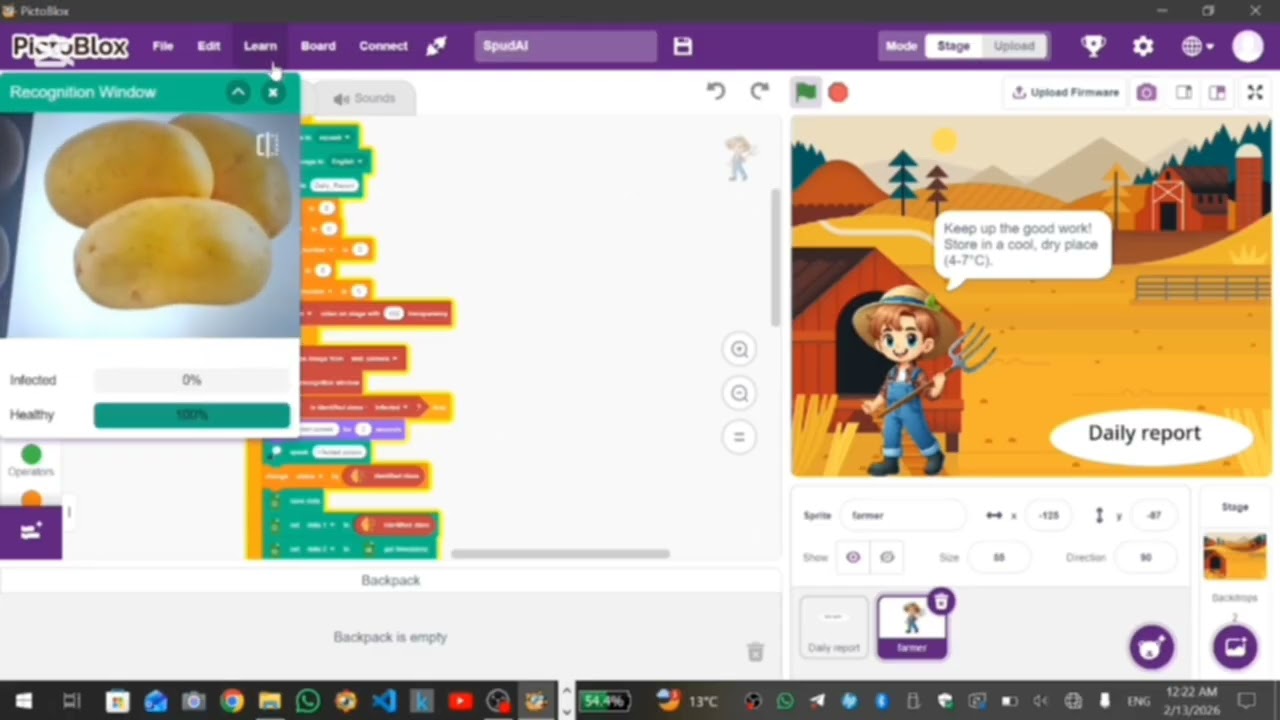Screen dimensions: 1280x720
Task: Click the Upload Firmware button
Action: coord(1065,92)
